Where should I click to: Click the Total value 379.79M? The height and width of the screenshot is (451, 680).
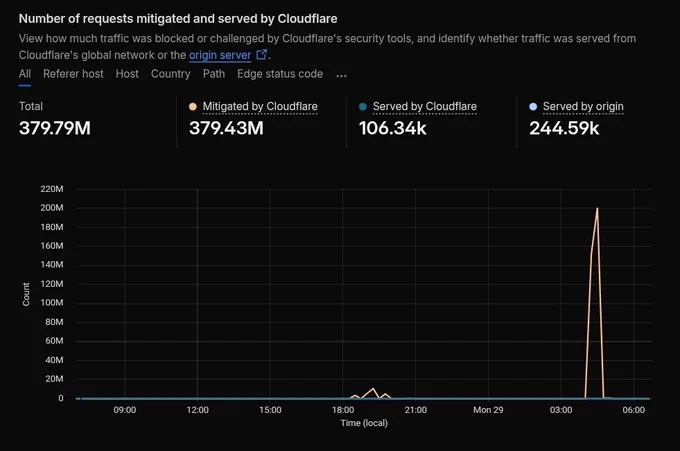point(55,128)
